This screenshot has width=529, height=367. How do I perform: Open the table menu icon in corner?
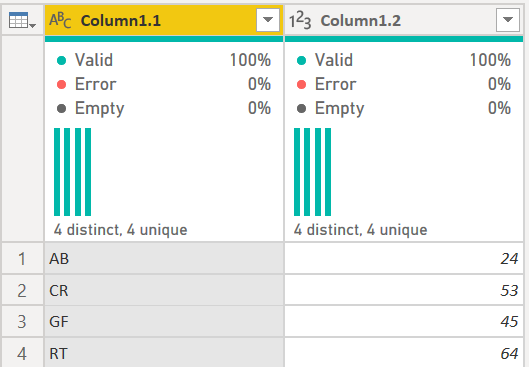click(x=22, y=20)
